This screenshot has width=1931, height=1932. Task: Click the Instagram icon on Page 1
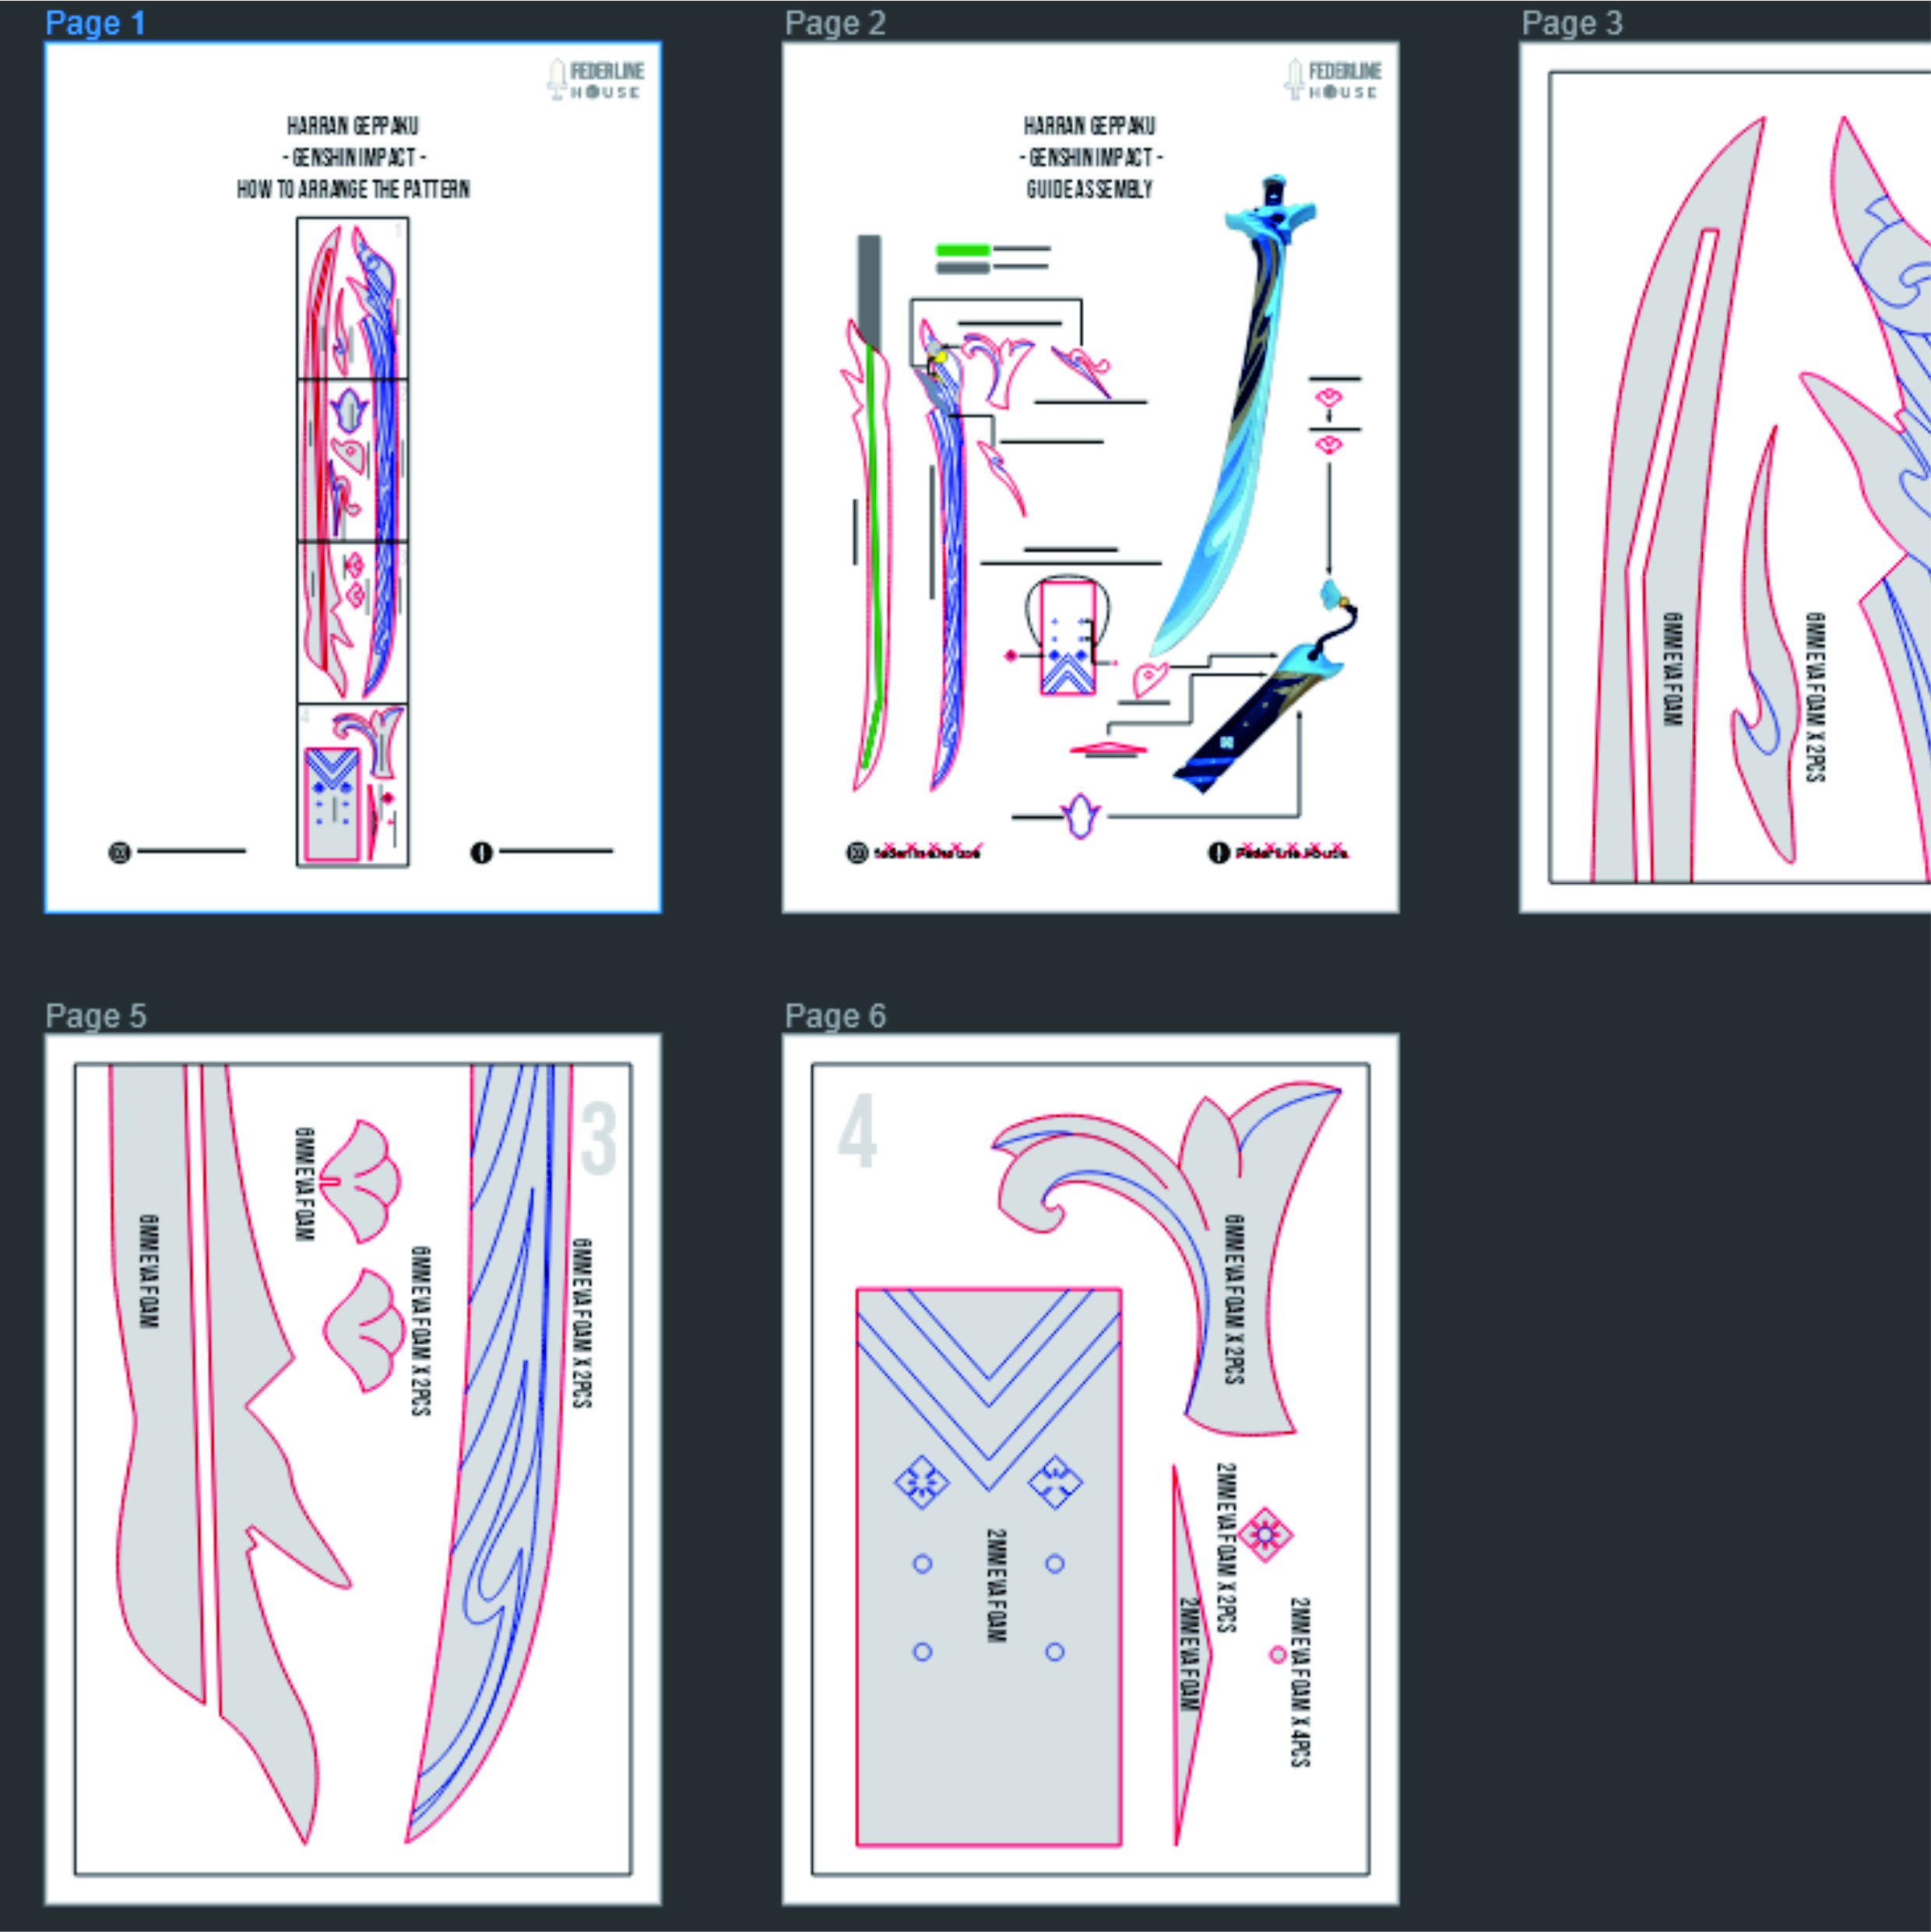click(x=119, y=853)
